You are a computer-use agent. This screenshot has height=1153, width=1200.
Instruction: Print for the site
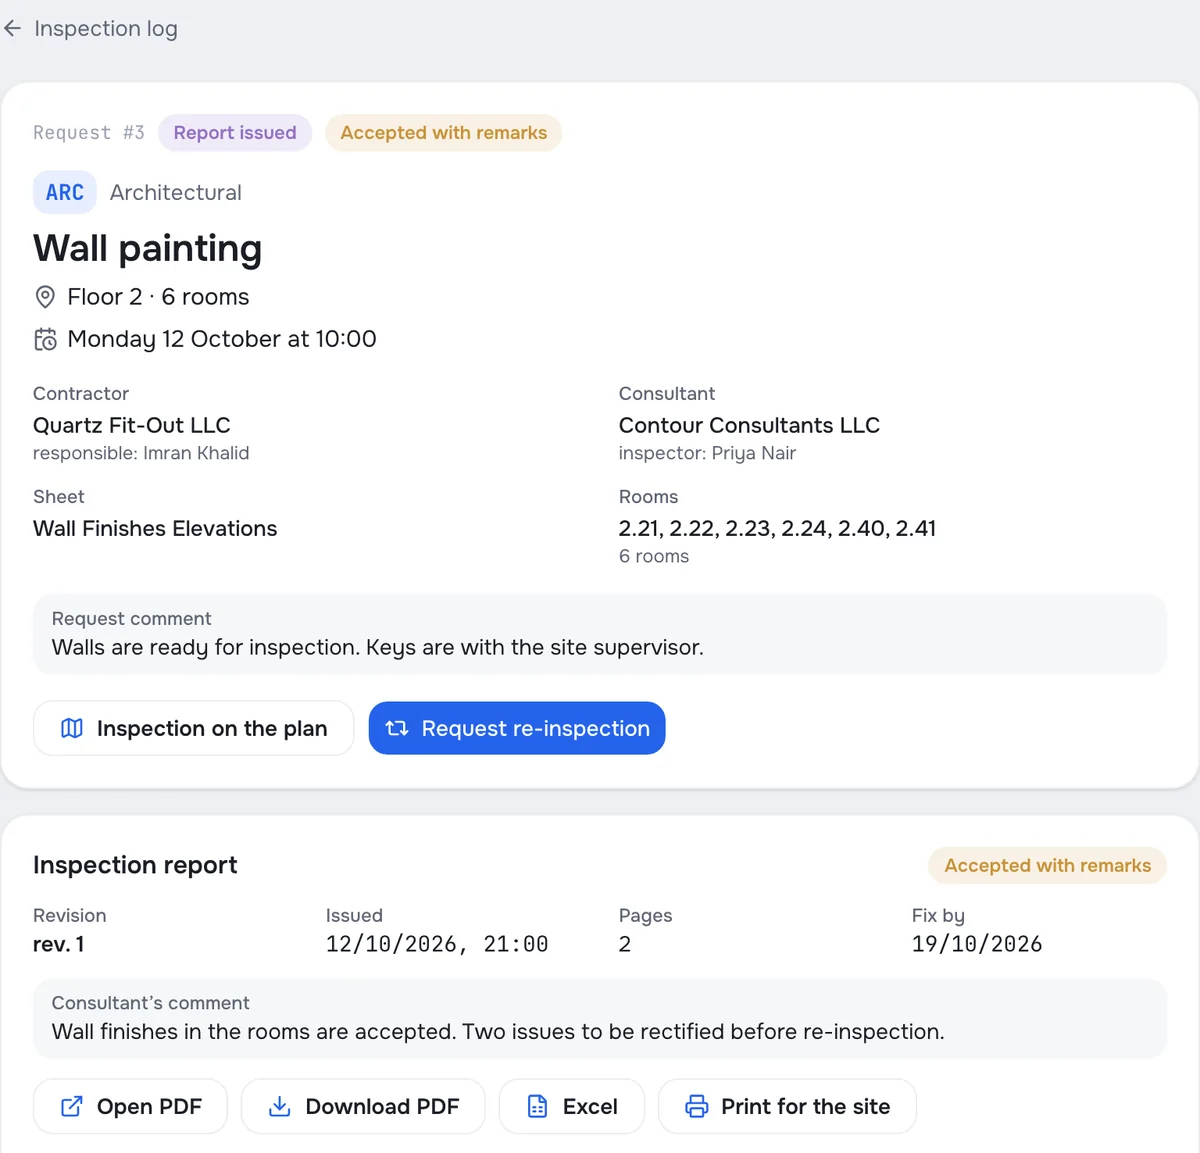point(787,1106)
